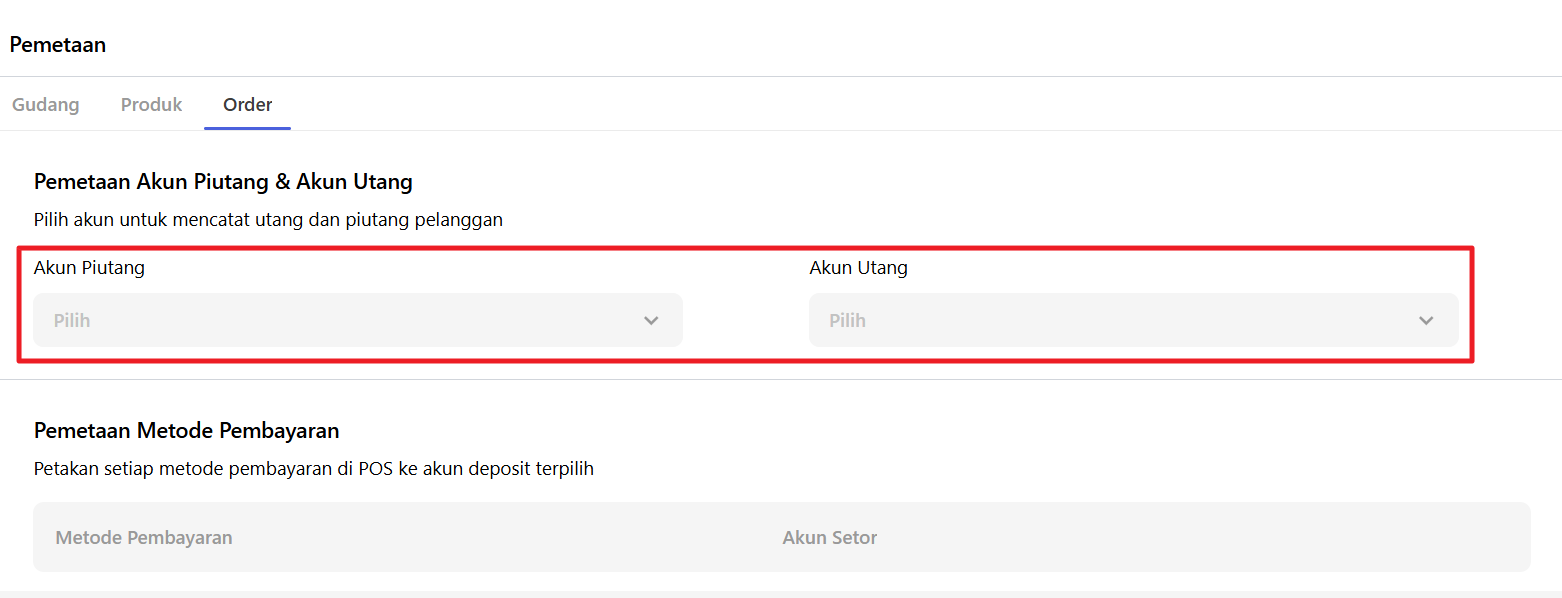The height and width of the screenshot is (598, 1562).
Task: Click the Pemetaan Metode Pembayaran heading
Action: click(187, 431)
